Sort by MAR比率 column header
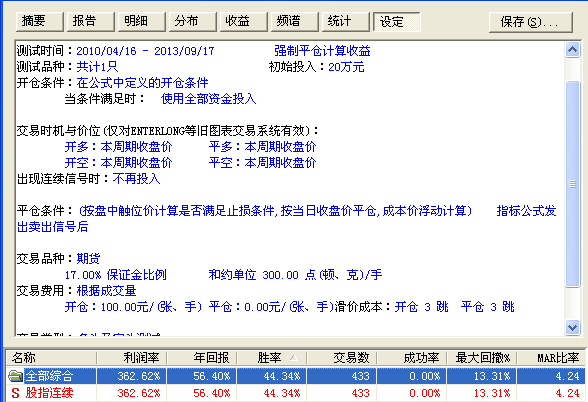 coord(551,358)
